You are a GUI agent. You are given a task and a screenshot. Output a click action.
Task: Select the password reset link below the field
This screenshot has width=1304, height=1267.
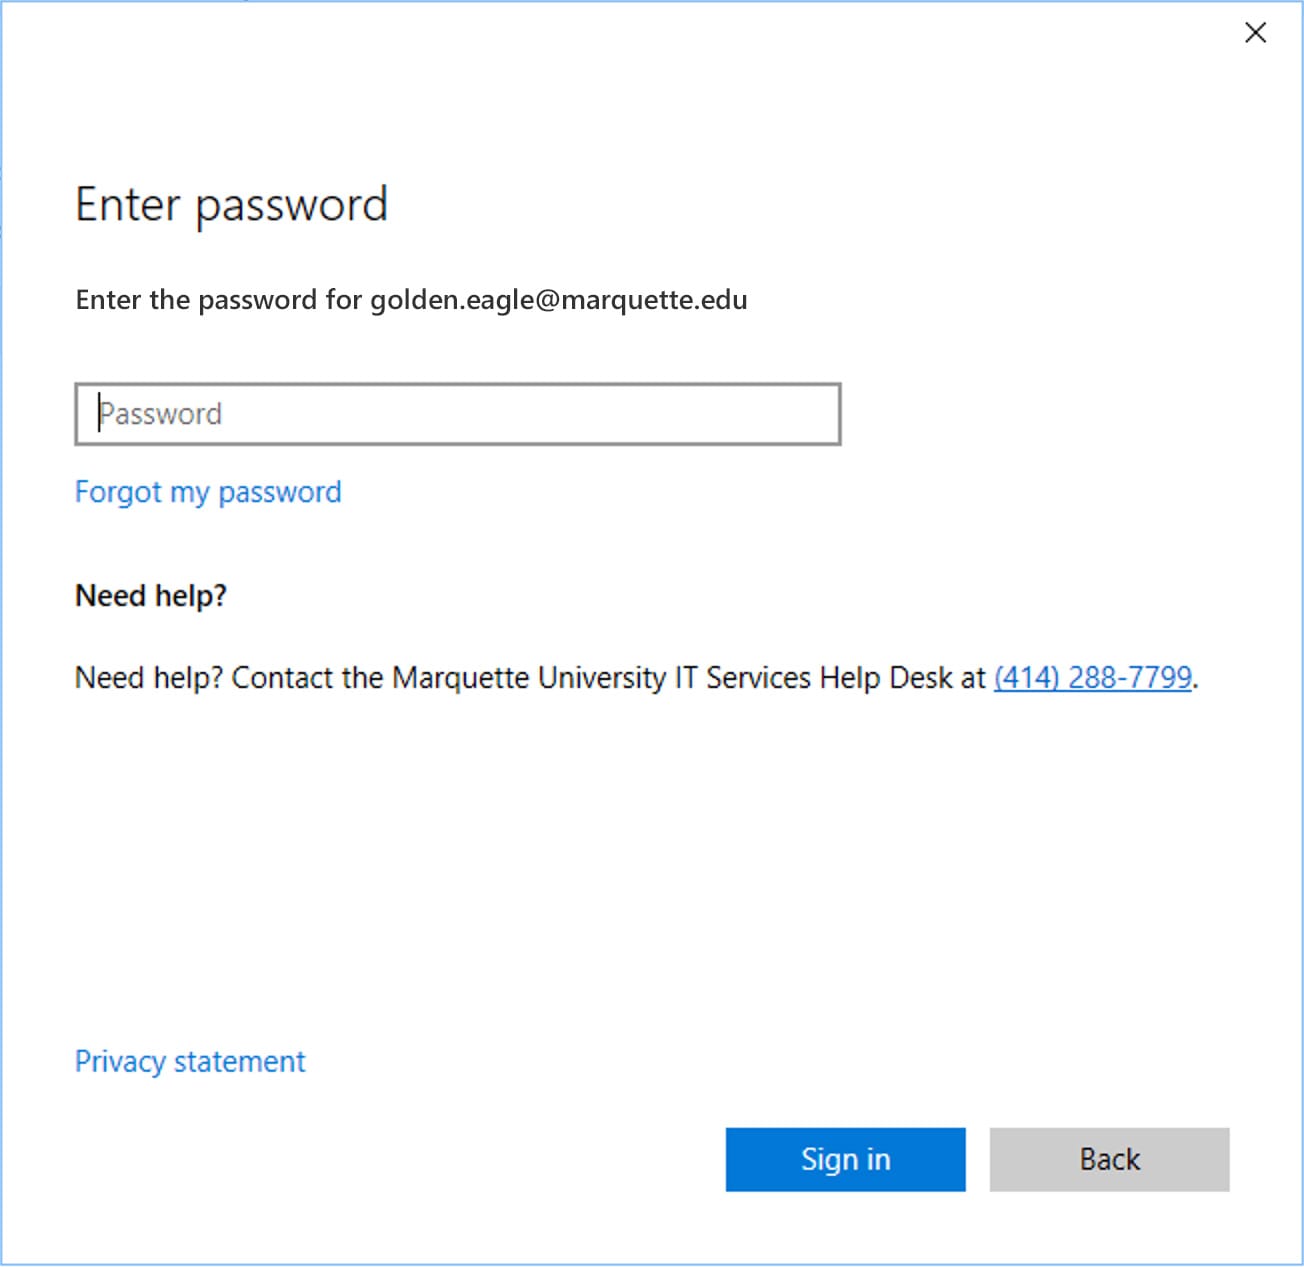(x=208, y=492)
